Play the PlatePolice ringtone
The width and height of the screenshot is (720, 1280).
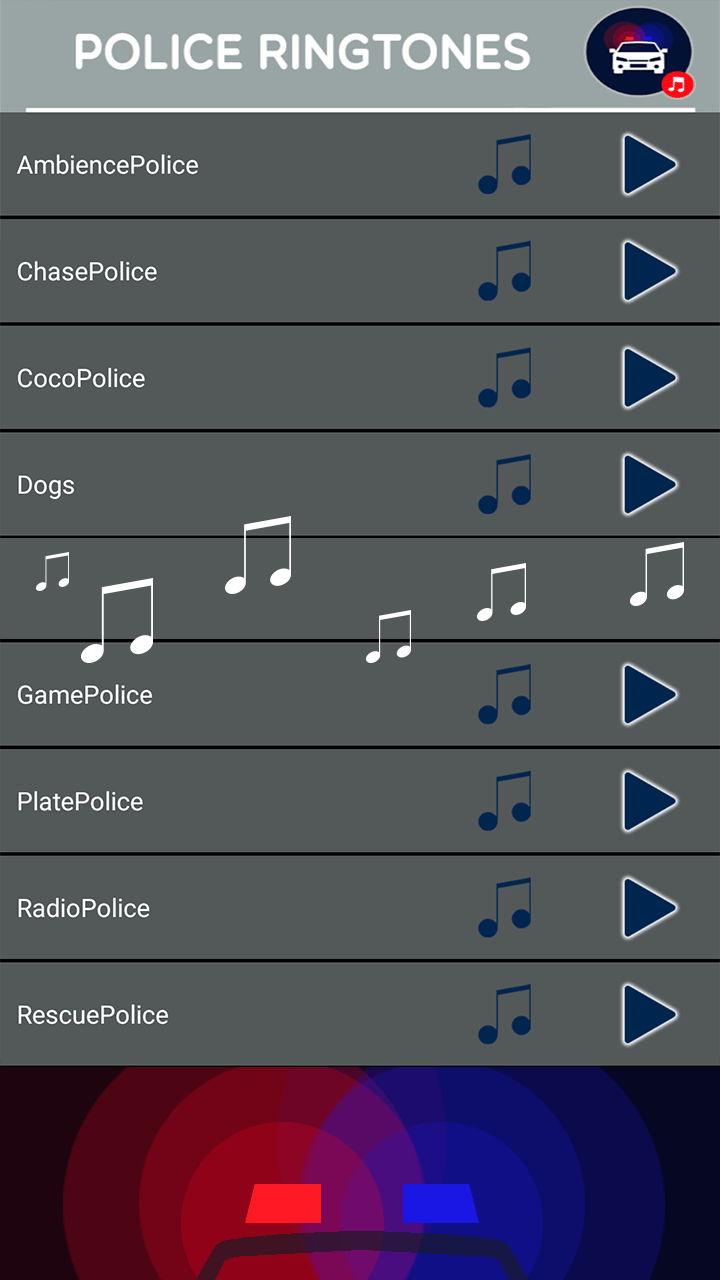tap(649, 801)
